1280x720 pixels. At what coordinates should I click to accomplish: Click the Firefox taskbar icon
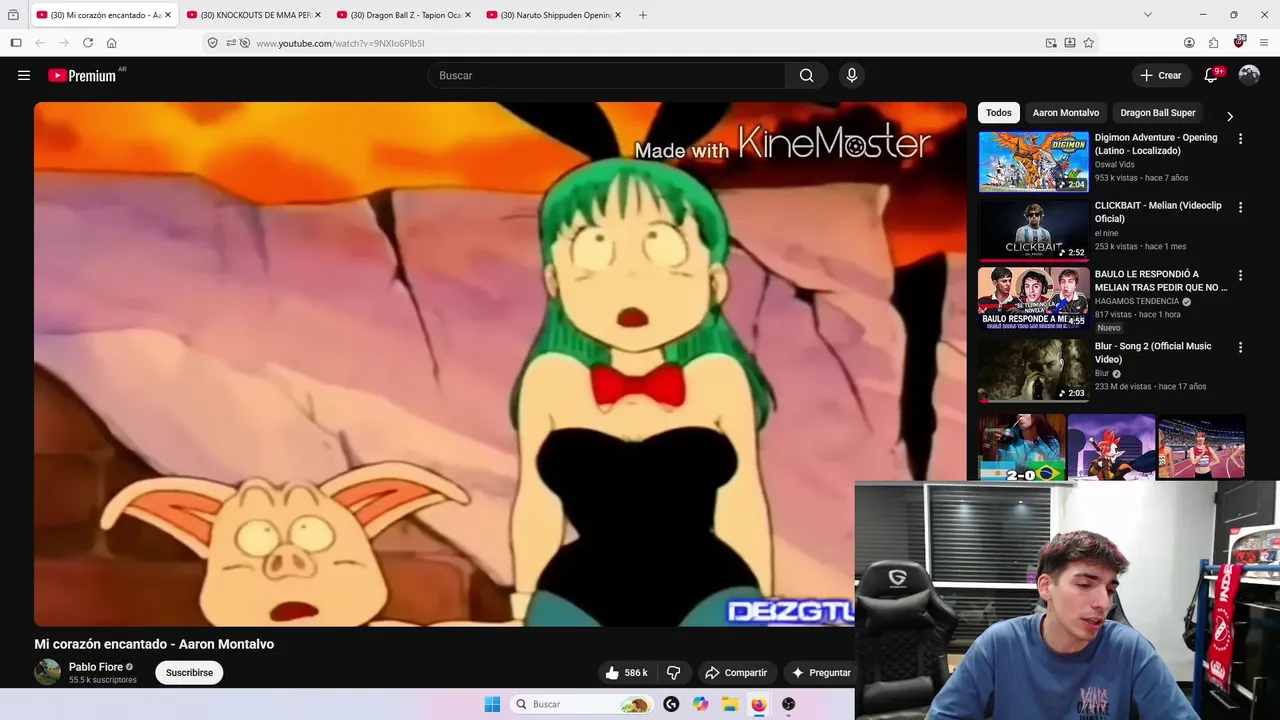(759, 704)
